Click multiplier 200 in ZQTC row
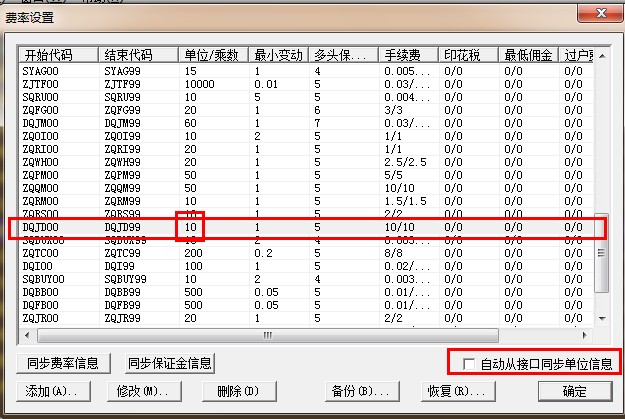Viewport: 625px width, 419px height. pyautogui.click(x=193, y=253)
